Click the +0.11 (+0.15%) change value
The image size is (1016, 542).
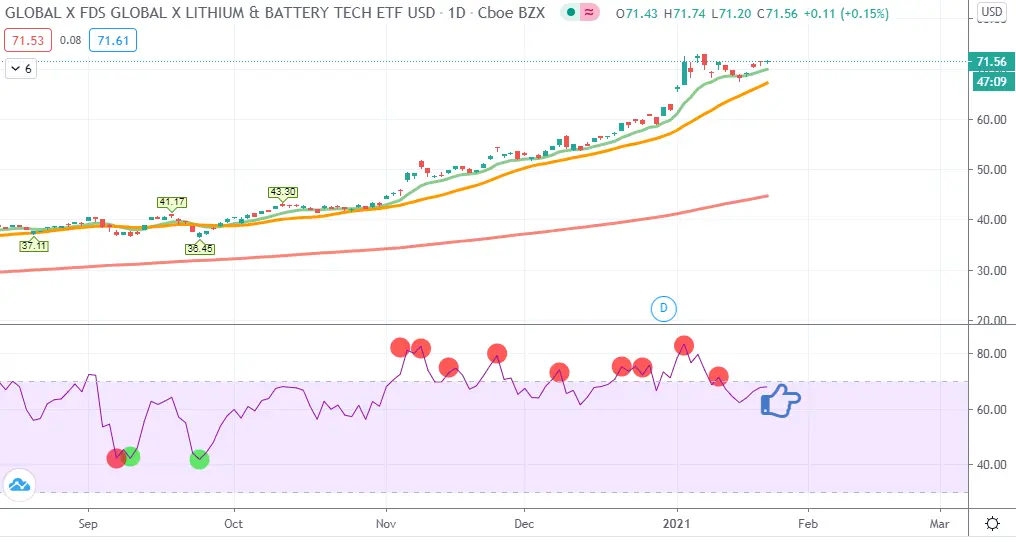click(x=846, y=14)
